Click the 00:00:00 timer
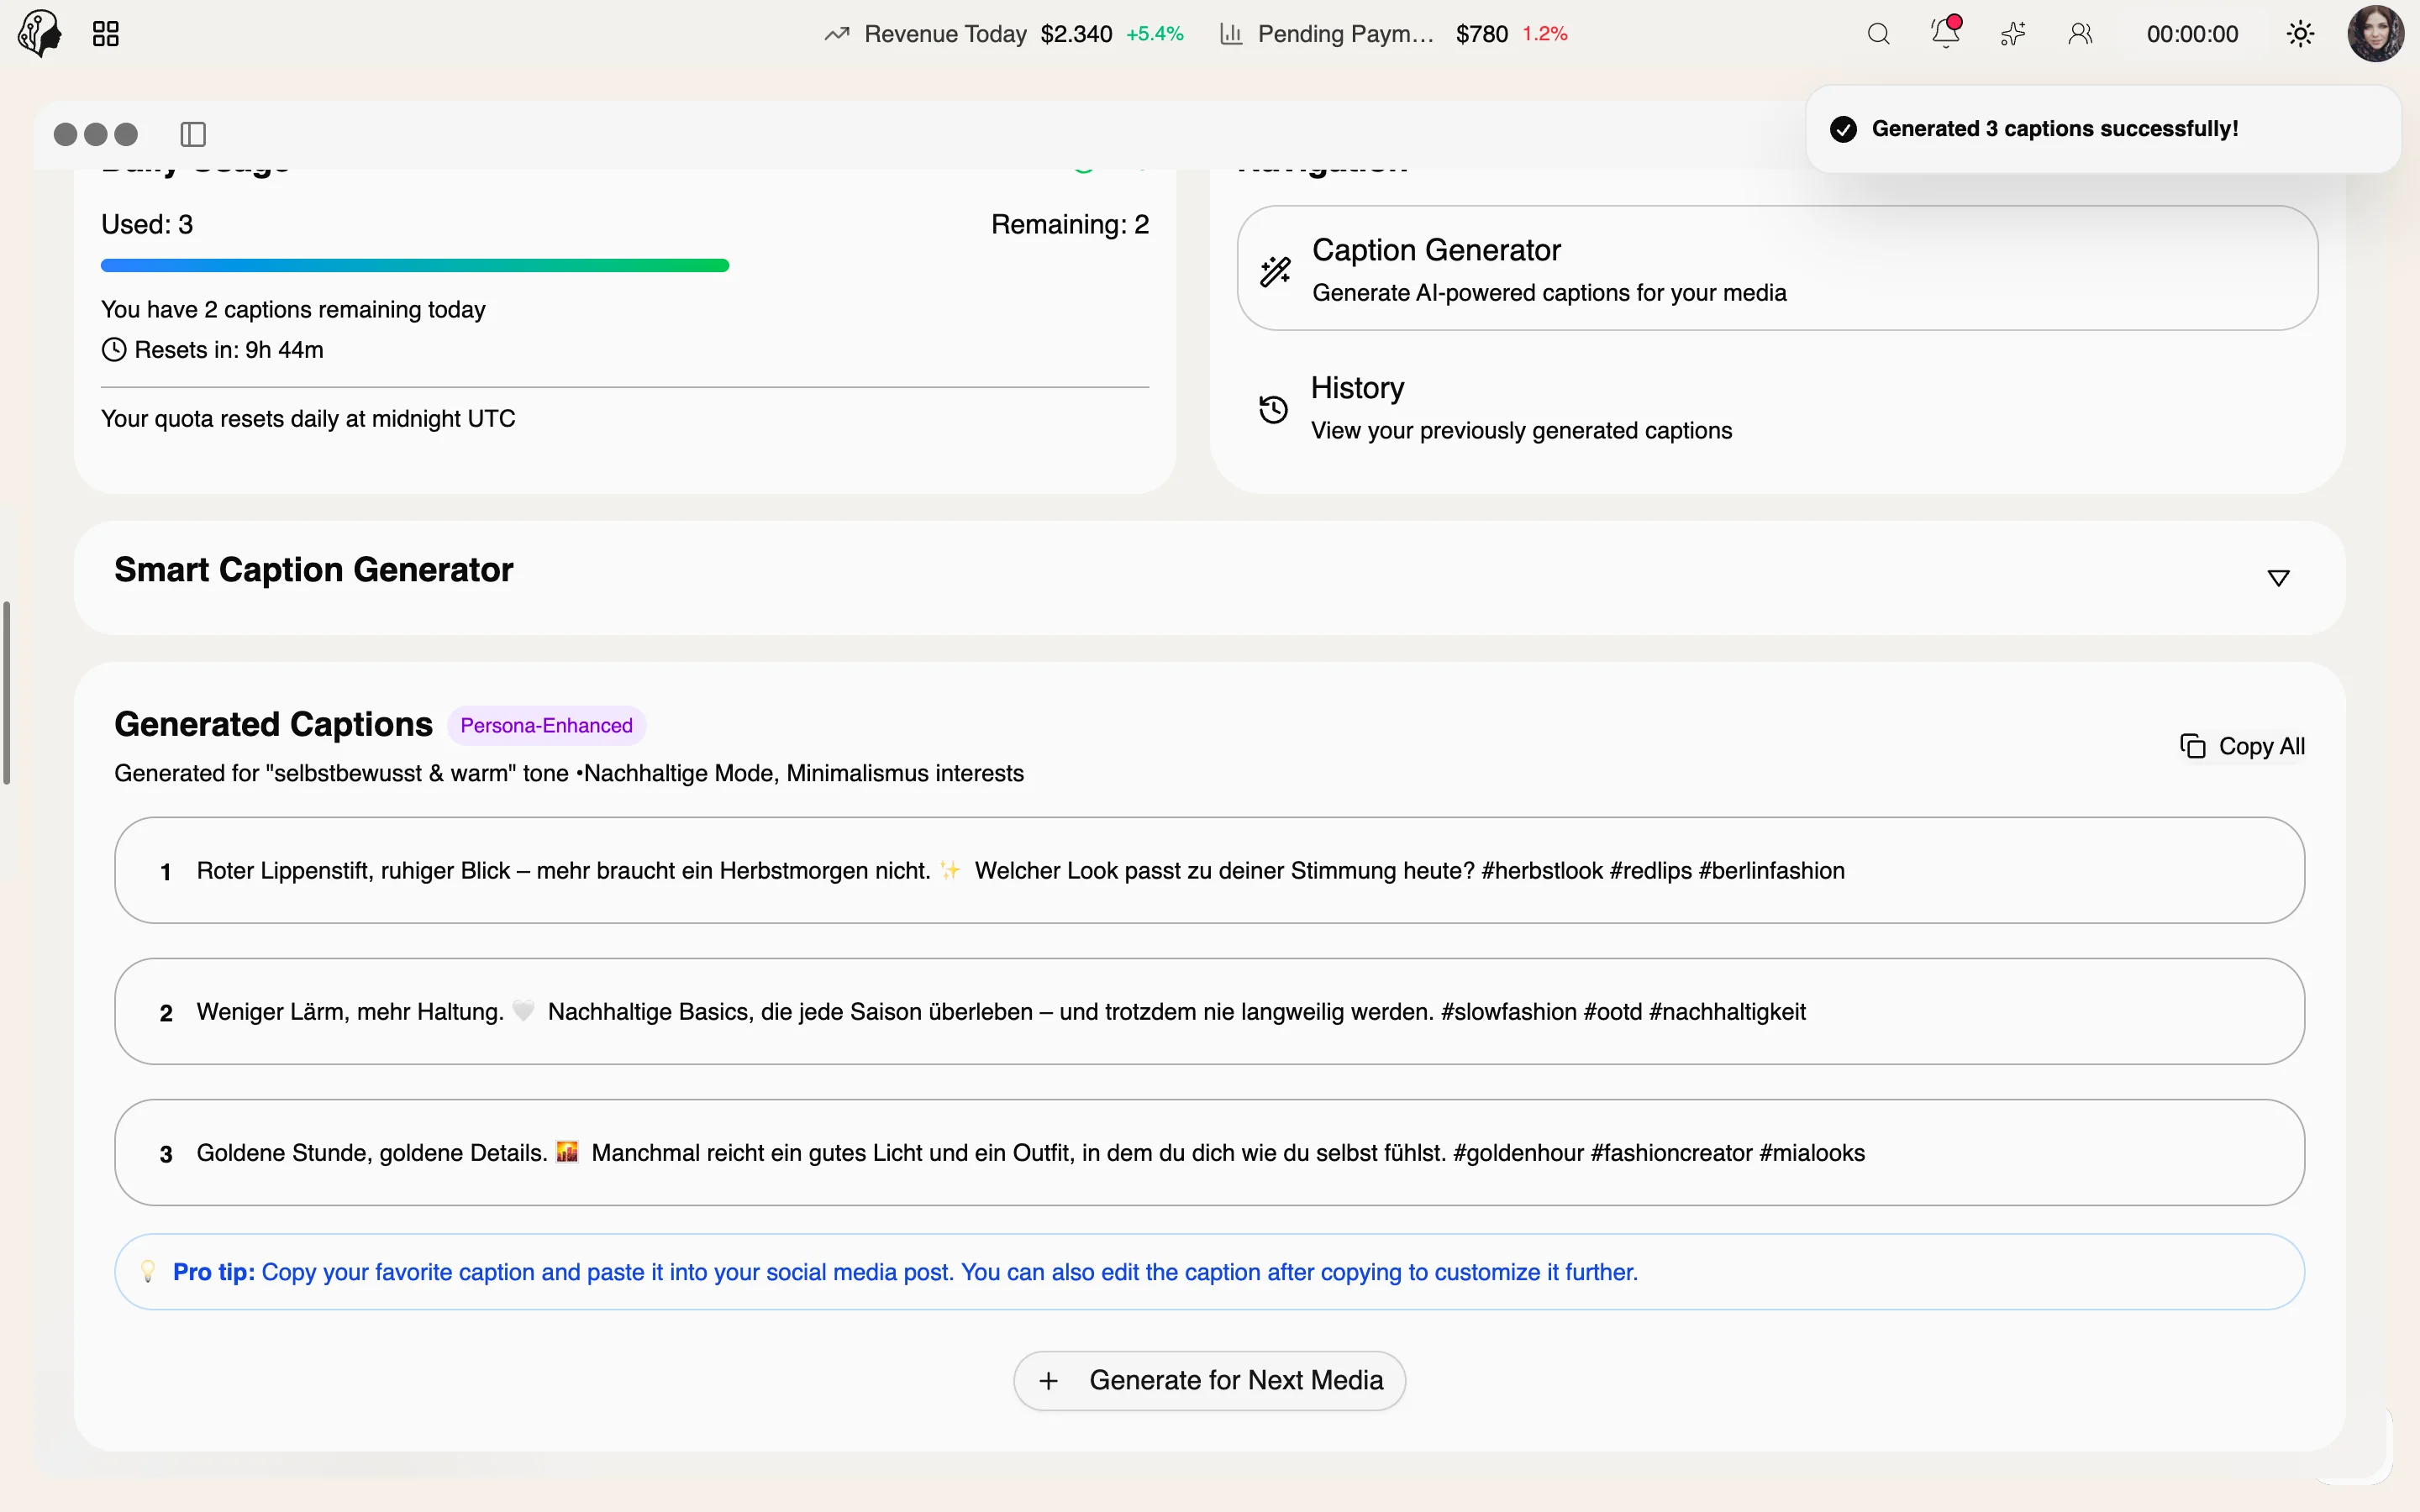 [x=2192, y=34]
